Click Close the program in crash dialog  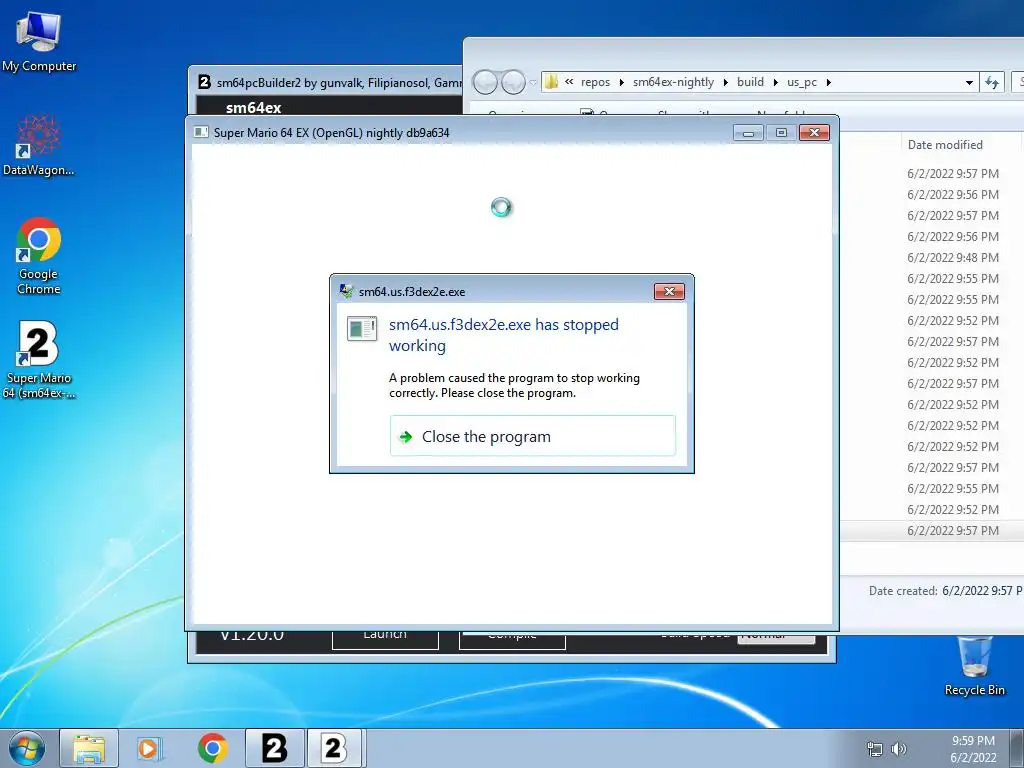click(x=532, y=436)
